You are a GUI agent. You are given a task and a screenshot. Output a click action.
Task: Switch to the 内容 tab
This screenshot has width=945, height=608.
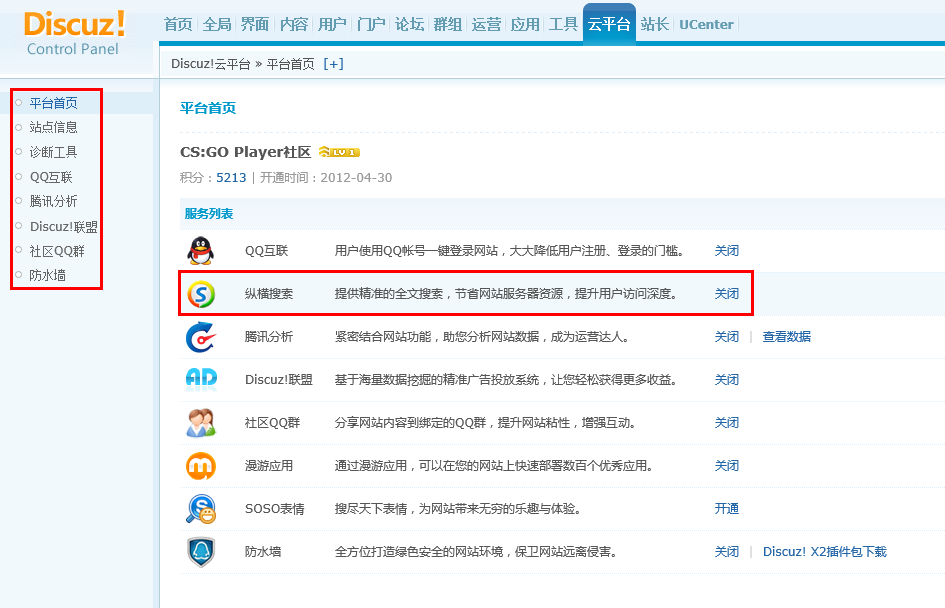coord(294,24)
